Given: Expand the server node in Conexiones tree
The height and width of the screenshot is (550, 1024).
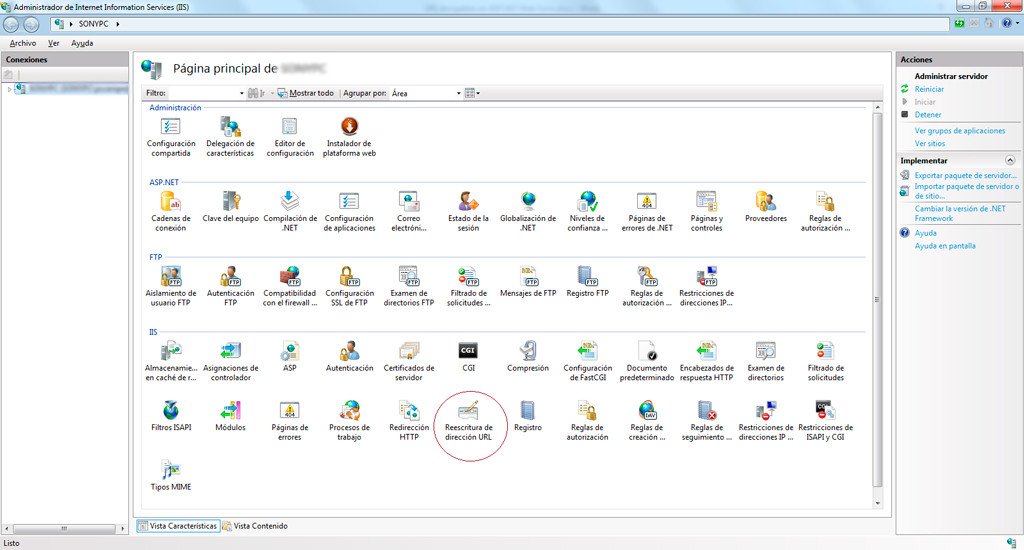Looking at the screenshot, I should (x=10, y=89).
